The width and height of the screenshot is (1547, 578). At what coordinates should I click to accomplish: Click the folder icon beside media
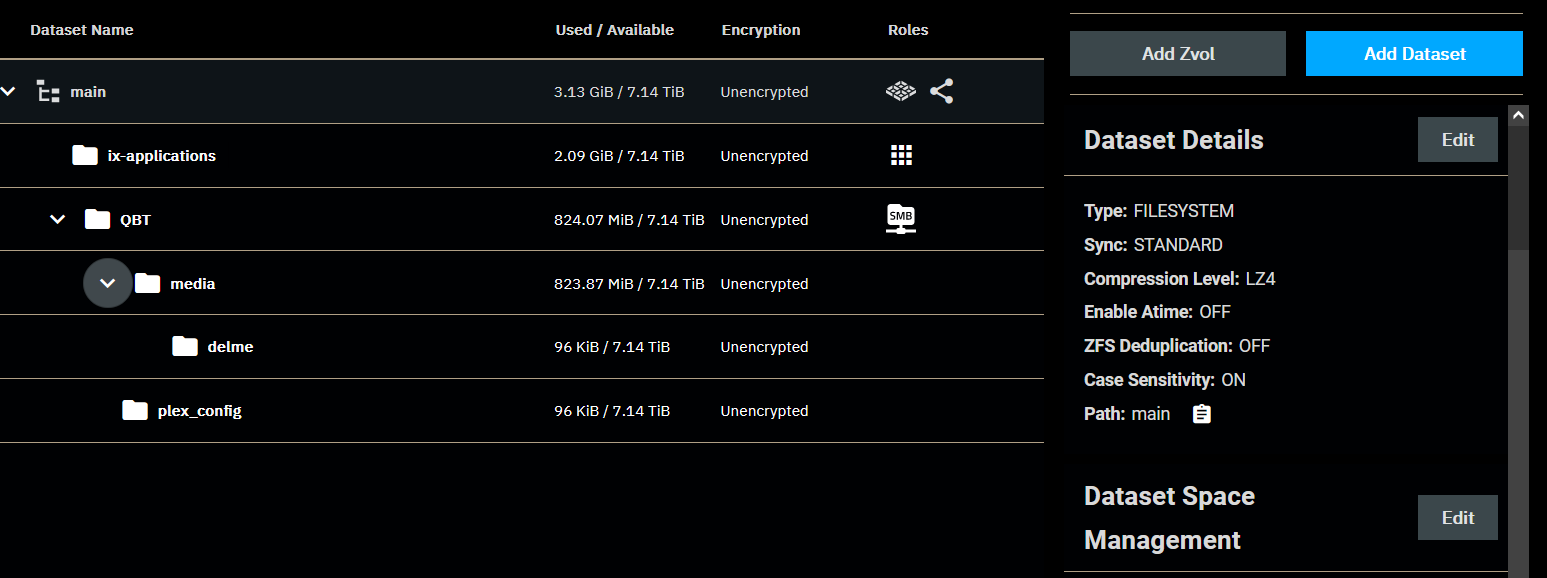click(x=146, y=283)
